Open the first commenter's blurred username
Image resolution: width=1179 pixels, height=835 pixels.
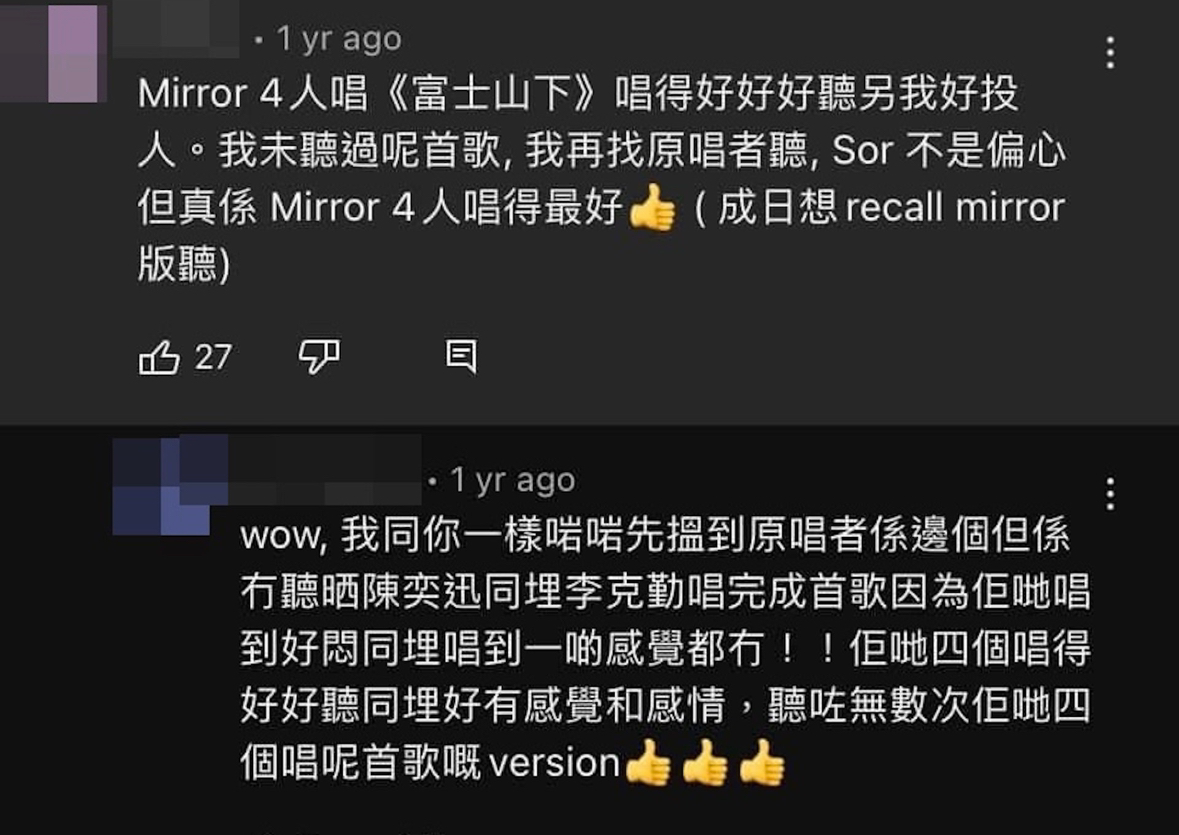176,29
